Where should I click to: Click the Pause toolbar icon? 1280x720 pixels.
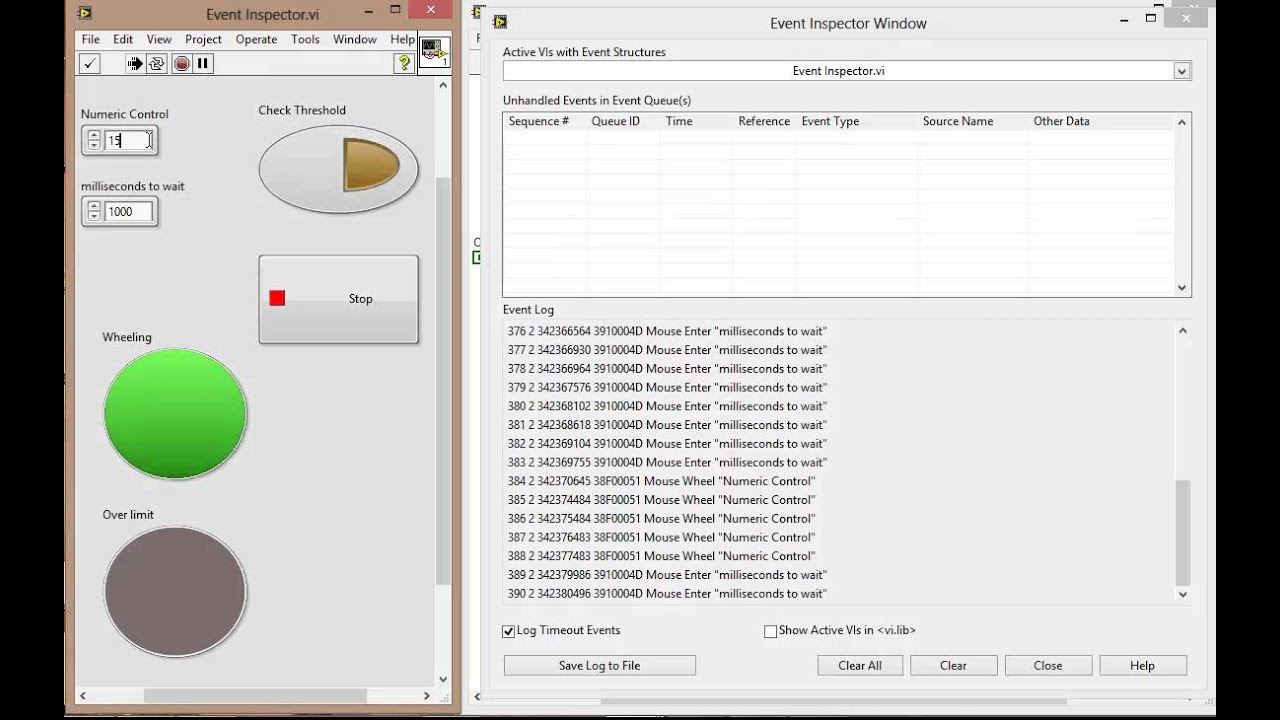coord(203,63)
